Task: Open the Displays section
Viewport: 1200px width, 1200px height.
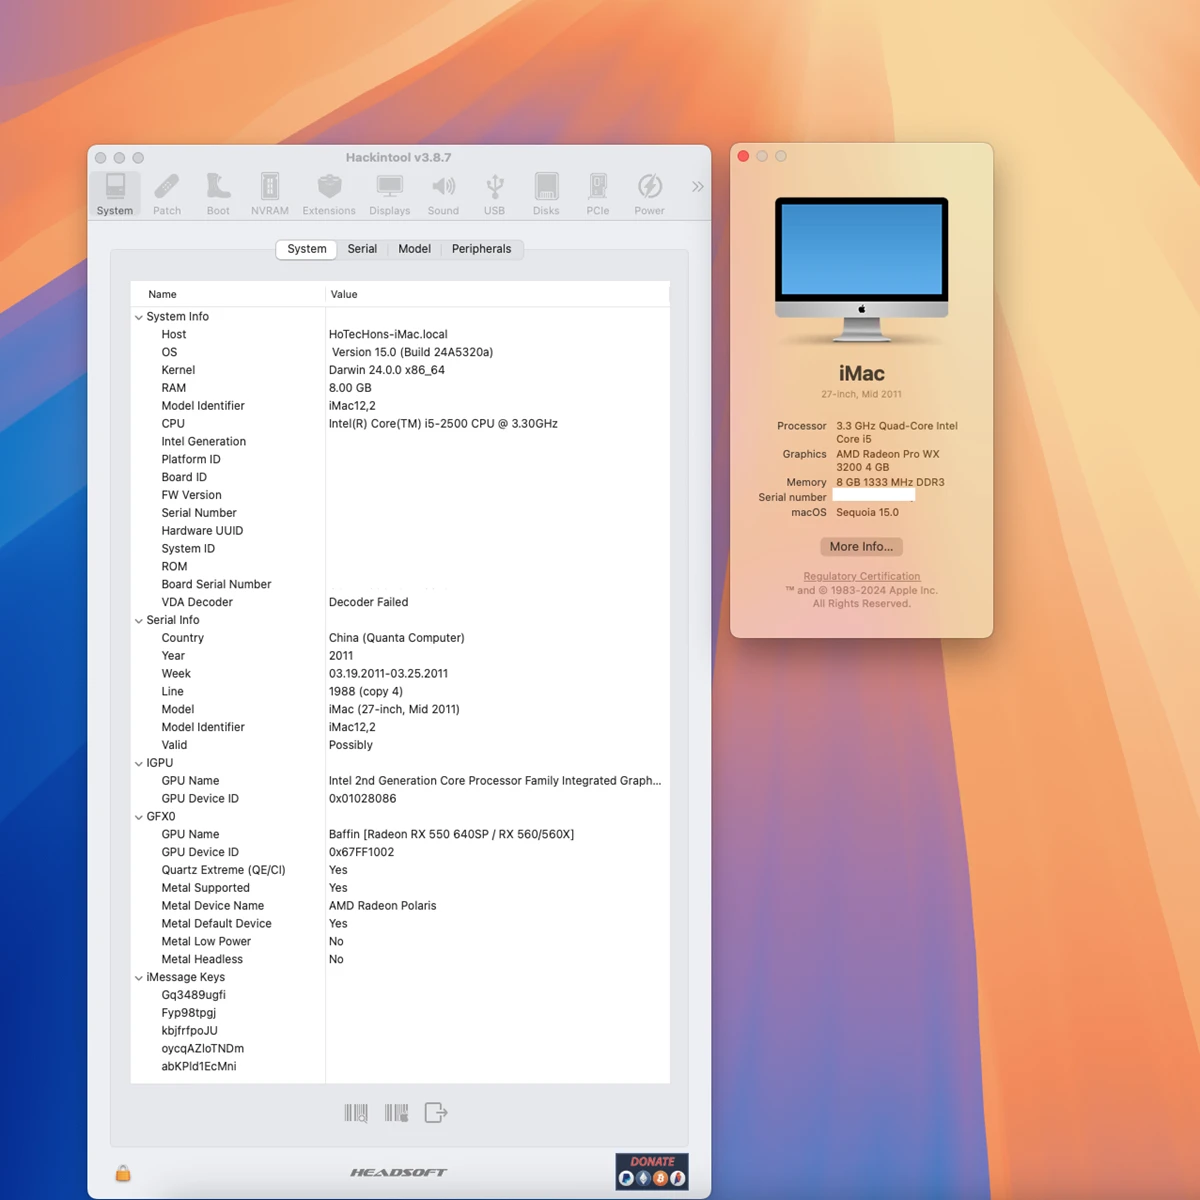Action: (390, 193)
